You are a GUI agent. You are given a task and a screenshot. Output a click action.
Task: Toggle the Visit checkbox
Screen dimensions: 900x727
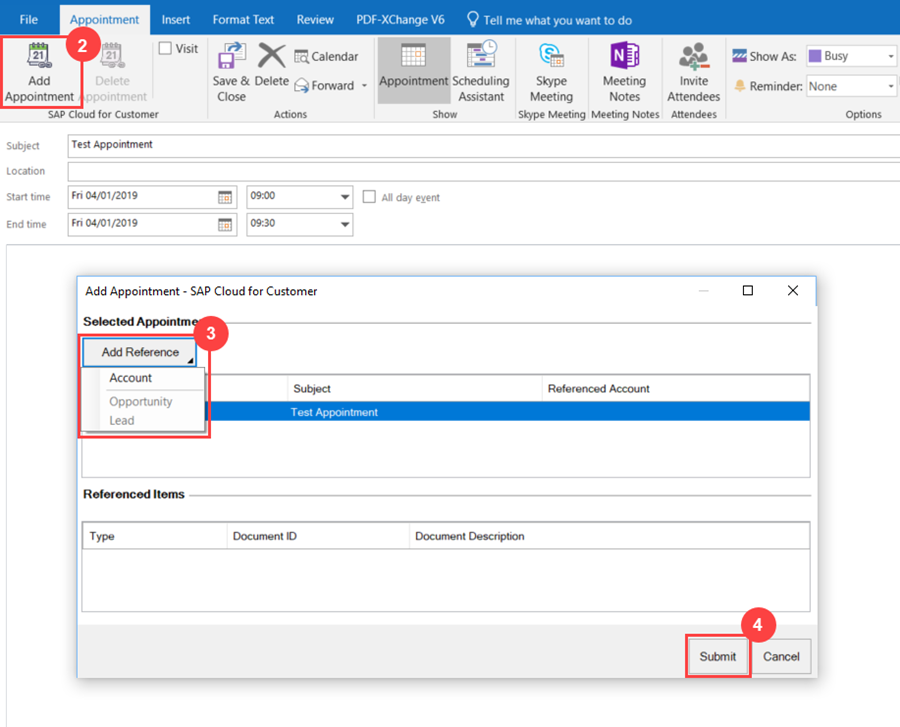click(165, 48)
